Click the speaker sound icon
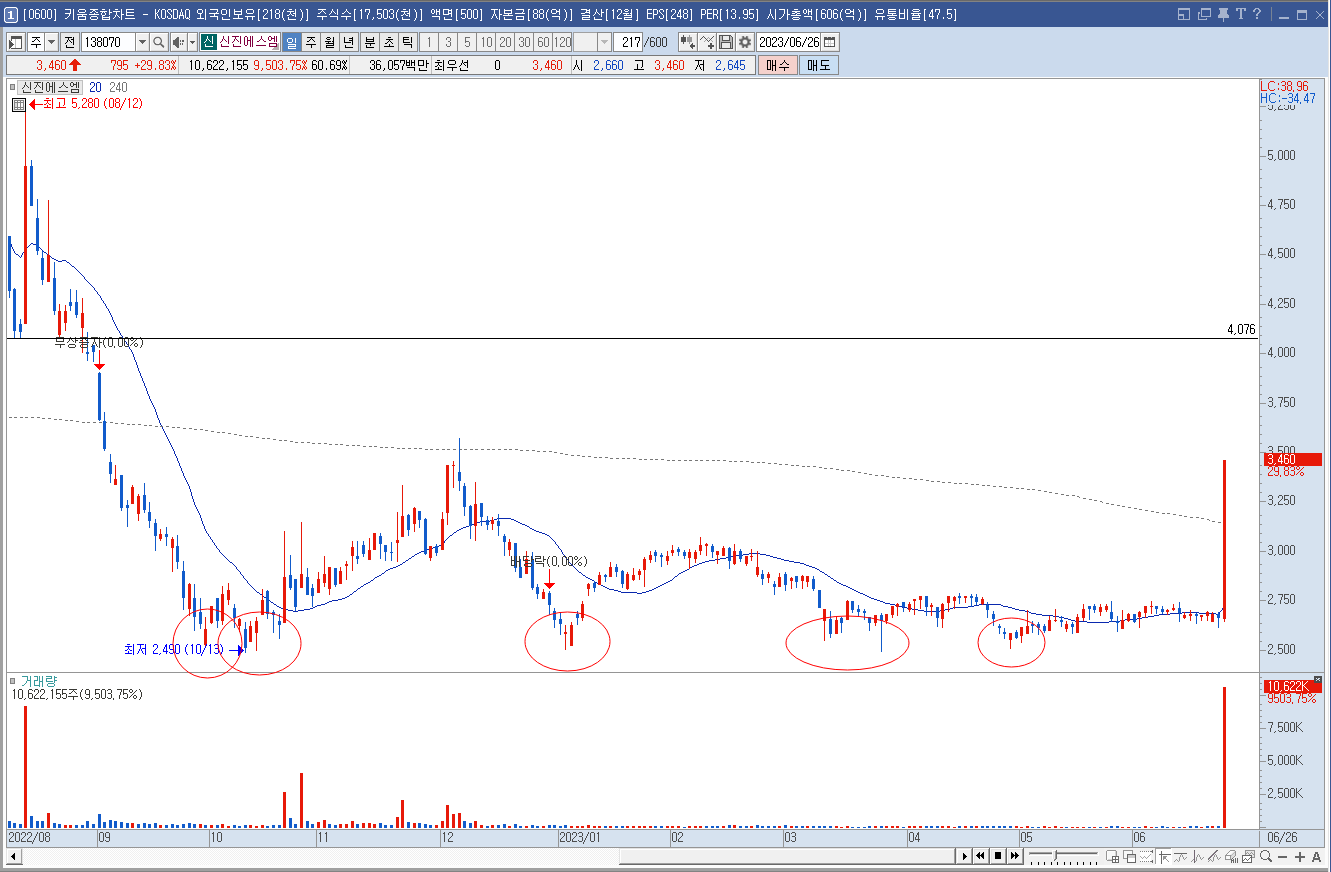This screenshot has width=1331, height=872. click(178, 42)
